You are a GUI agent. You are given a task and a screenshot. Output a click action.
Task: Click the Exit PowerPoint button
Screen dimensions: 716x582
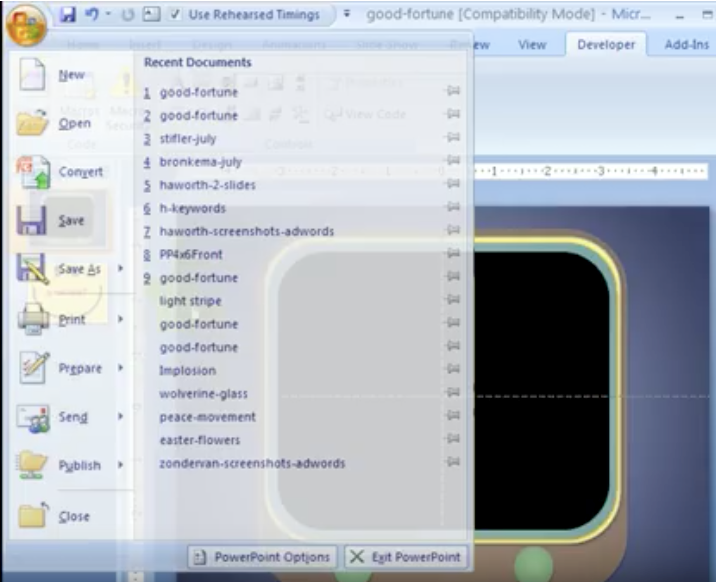click(x=404, y=557)
